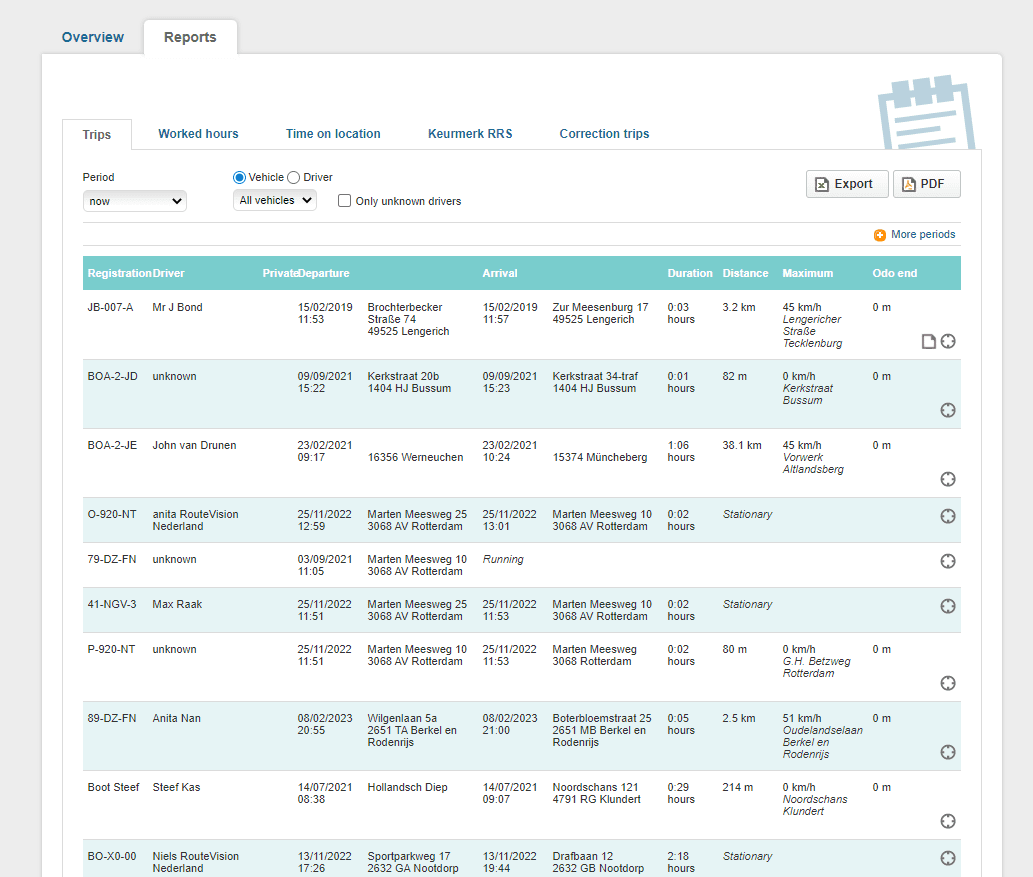1033x877 pixels.
Task: Click 51 km/h maximum speed value
Action: point(802,718)
